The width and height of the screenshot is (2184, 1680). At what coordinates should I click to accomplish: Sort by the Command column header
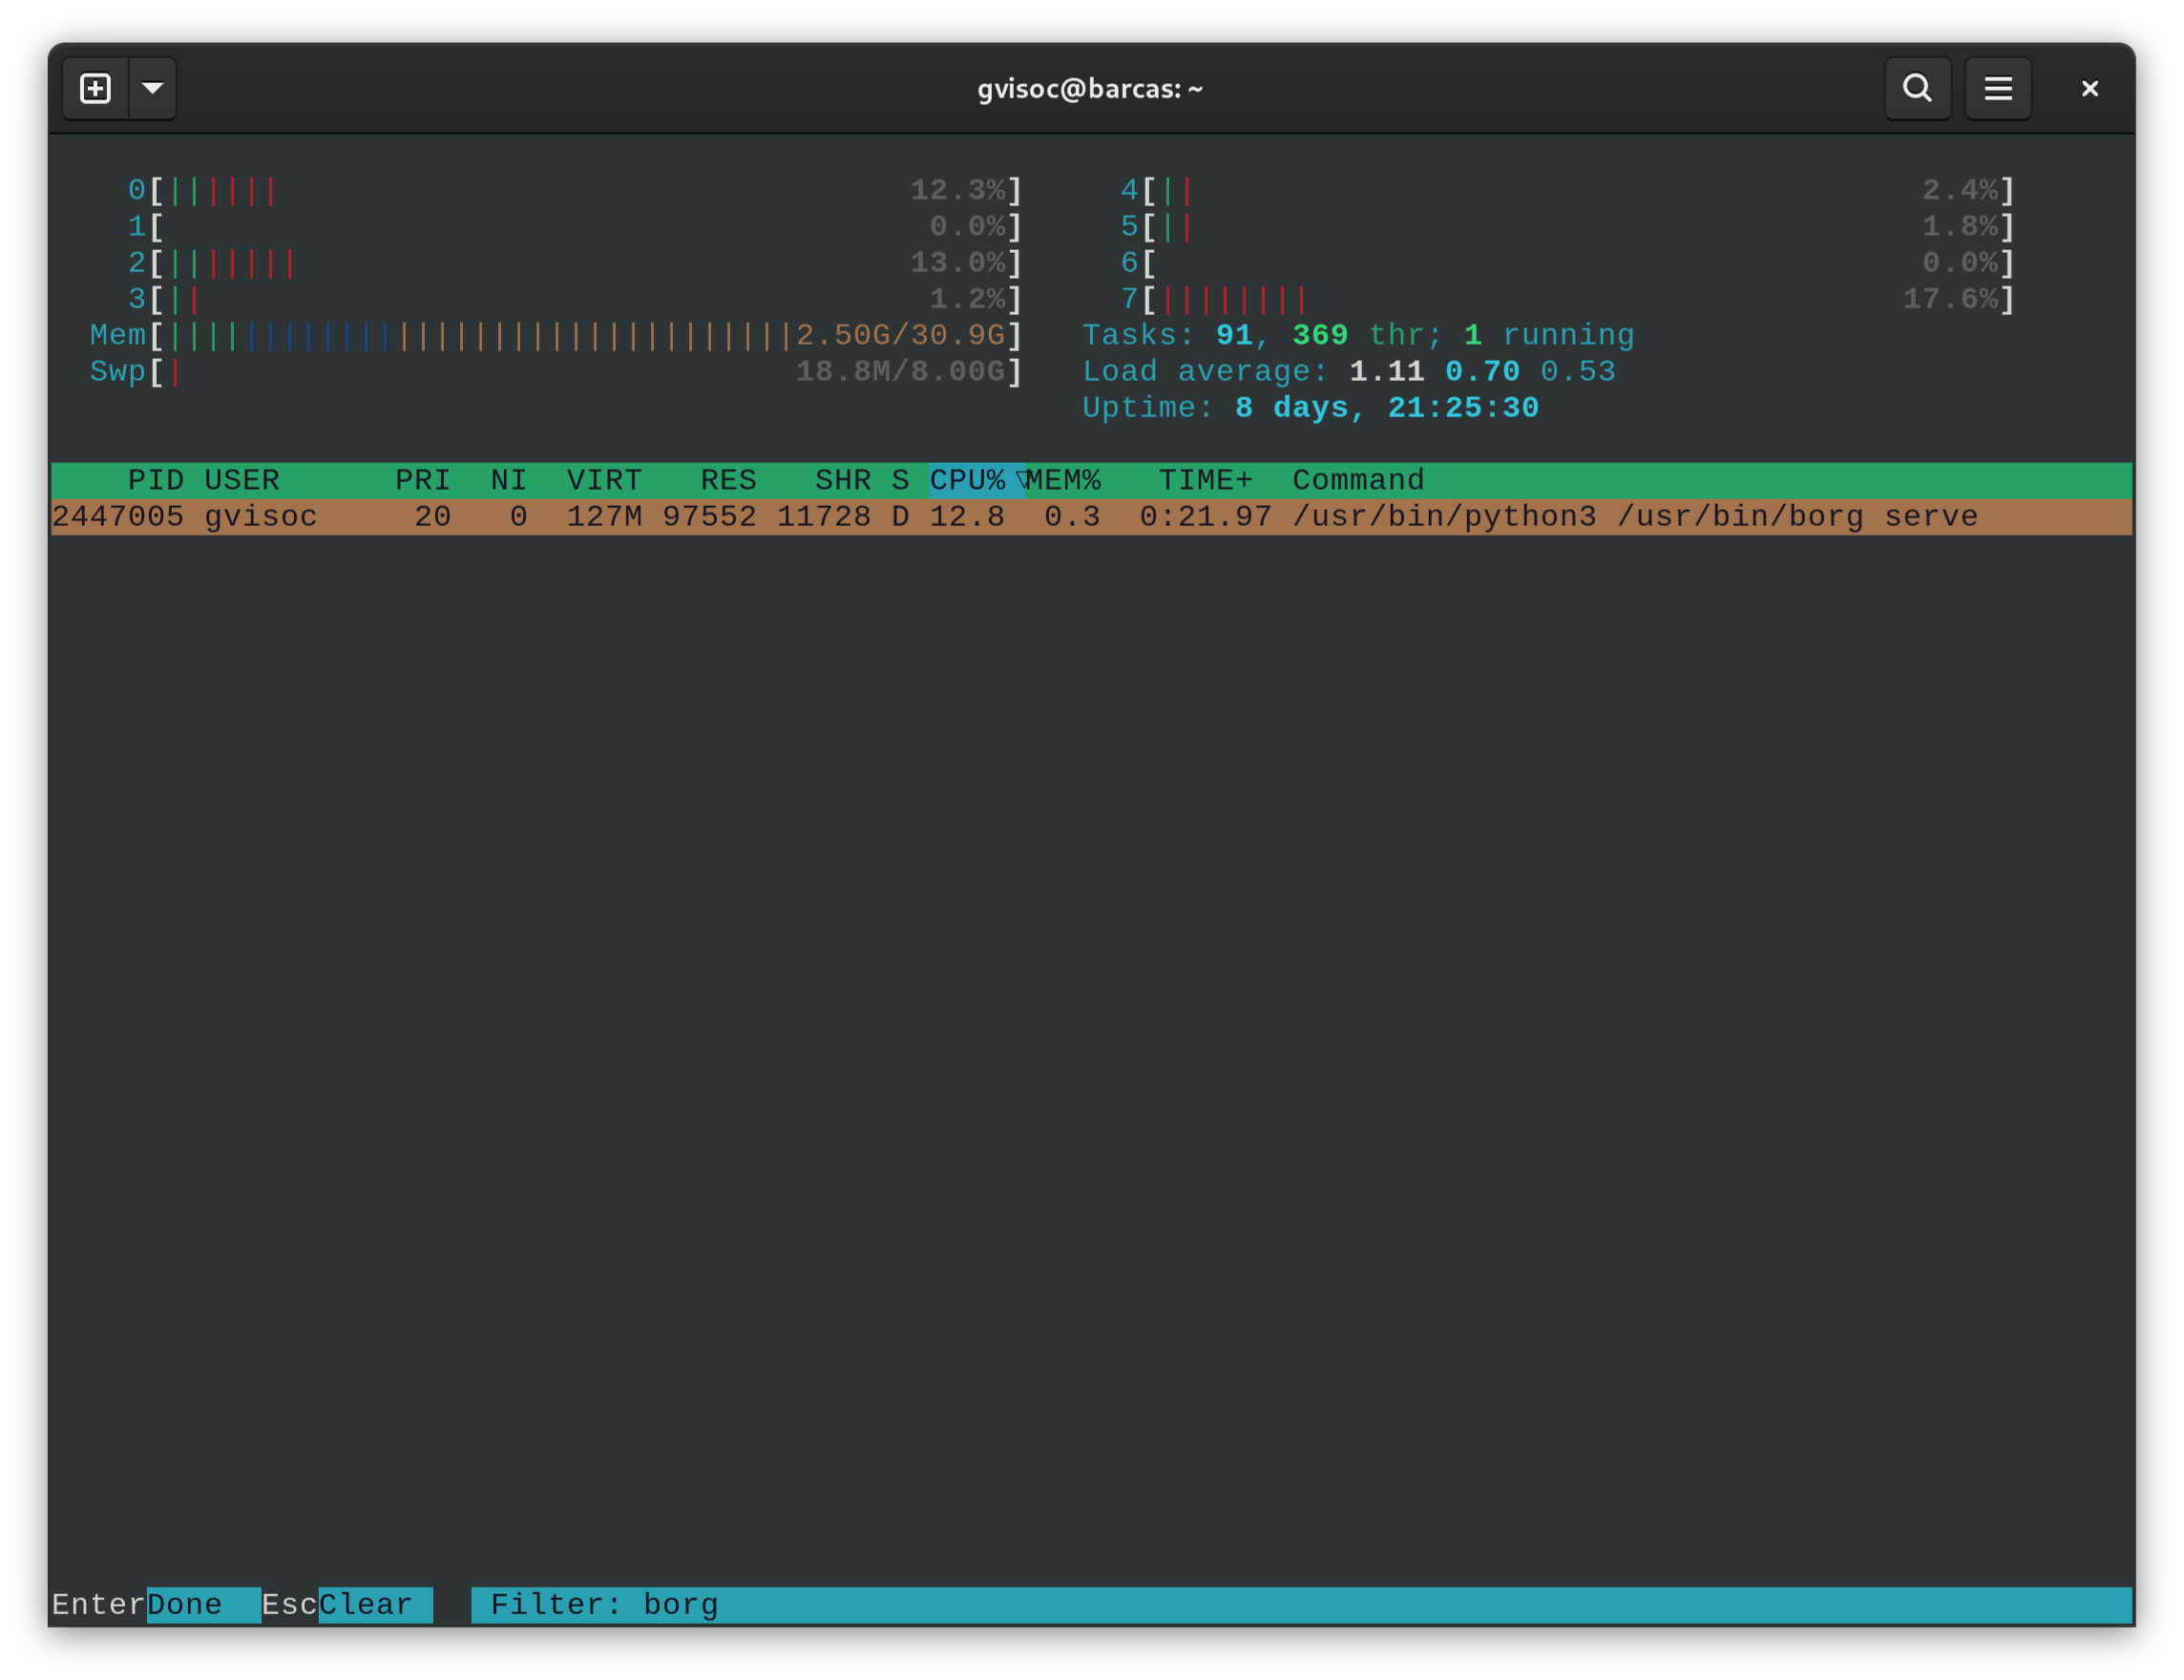pyautogui.click(x=1358, y=480)
